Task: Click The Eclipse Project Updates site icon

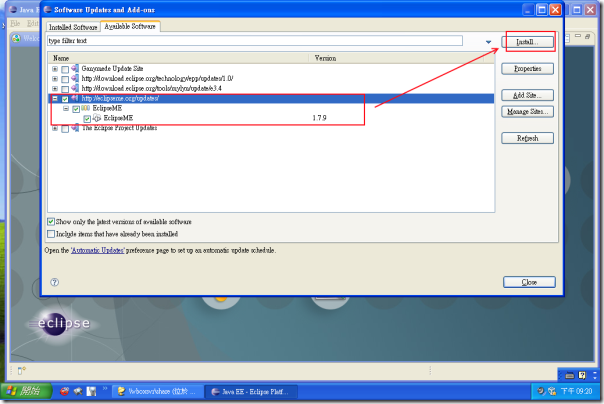Action: coord(75,127)
